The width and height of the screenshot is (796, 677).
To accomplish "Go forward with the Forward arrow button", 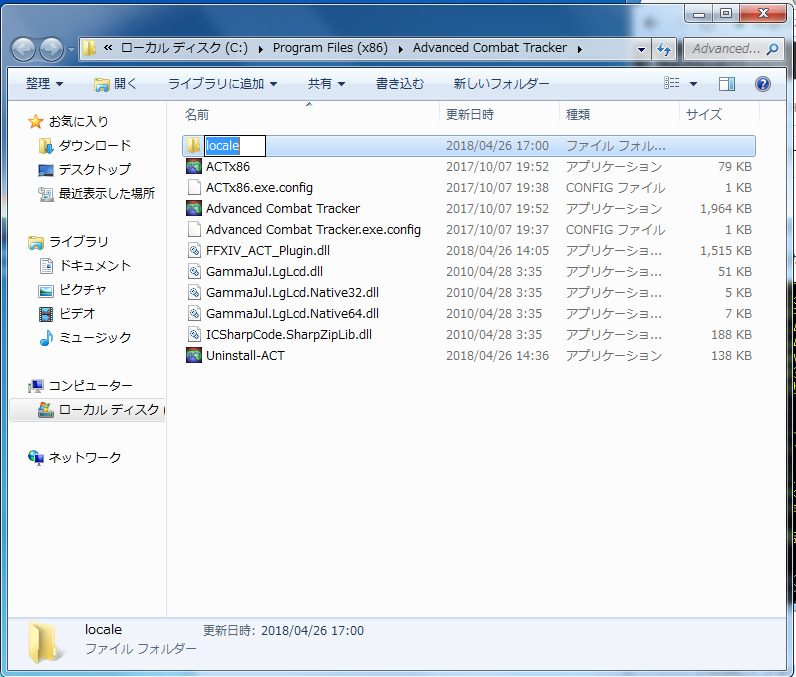I will (x=52, y=50).
